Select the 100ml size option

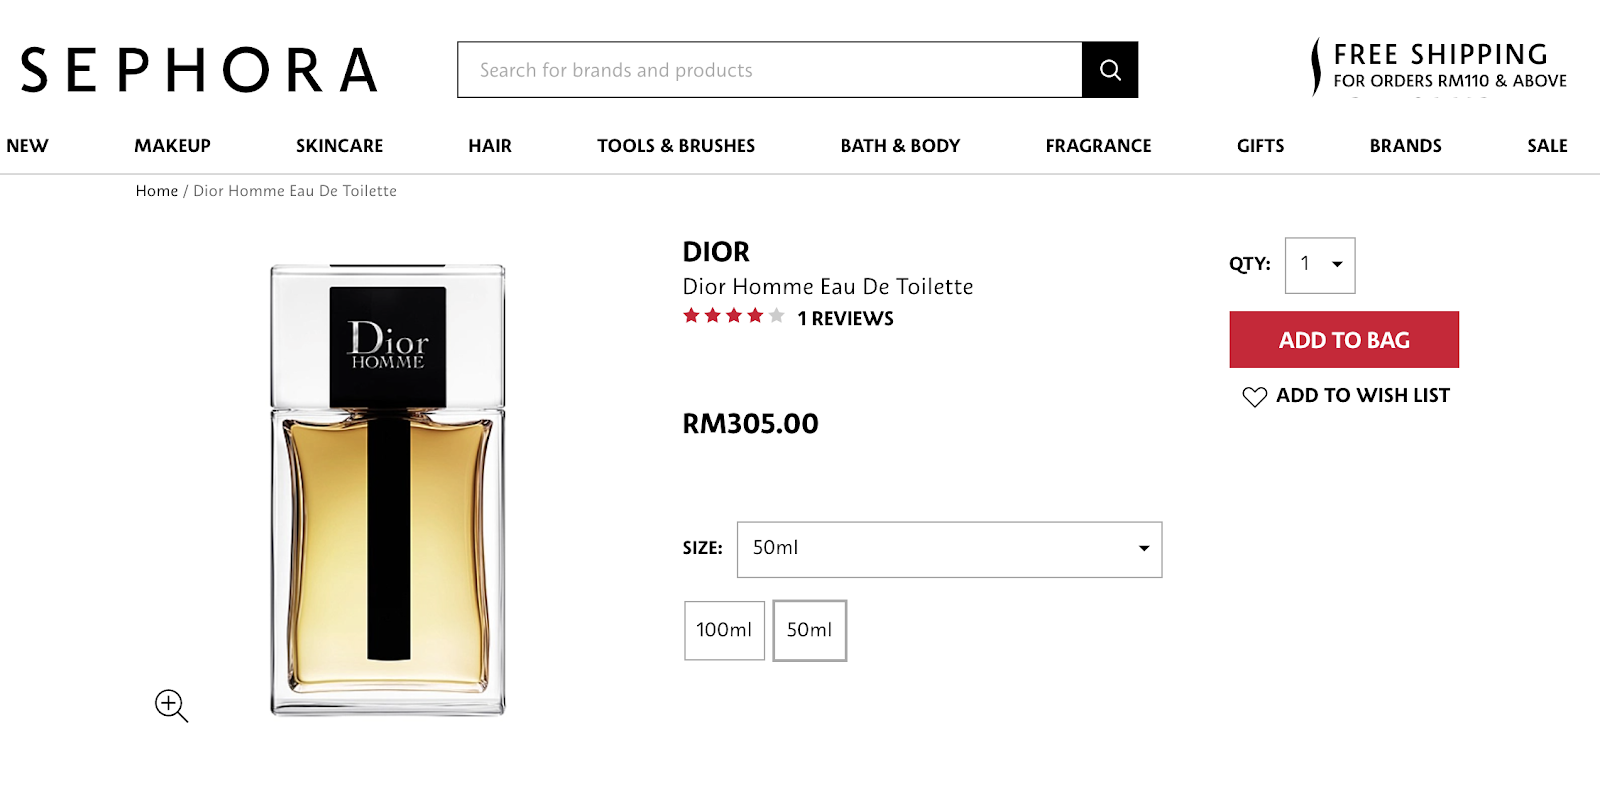coord(724,630)
